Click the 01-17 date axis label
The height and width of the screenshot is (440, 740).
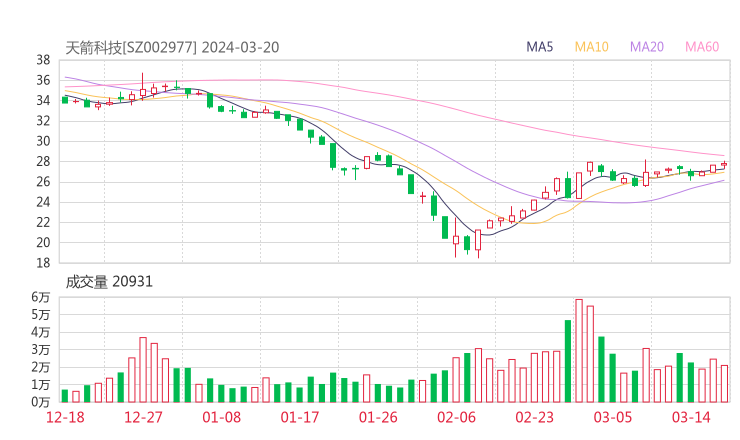click(300, 417)
